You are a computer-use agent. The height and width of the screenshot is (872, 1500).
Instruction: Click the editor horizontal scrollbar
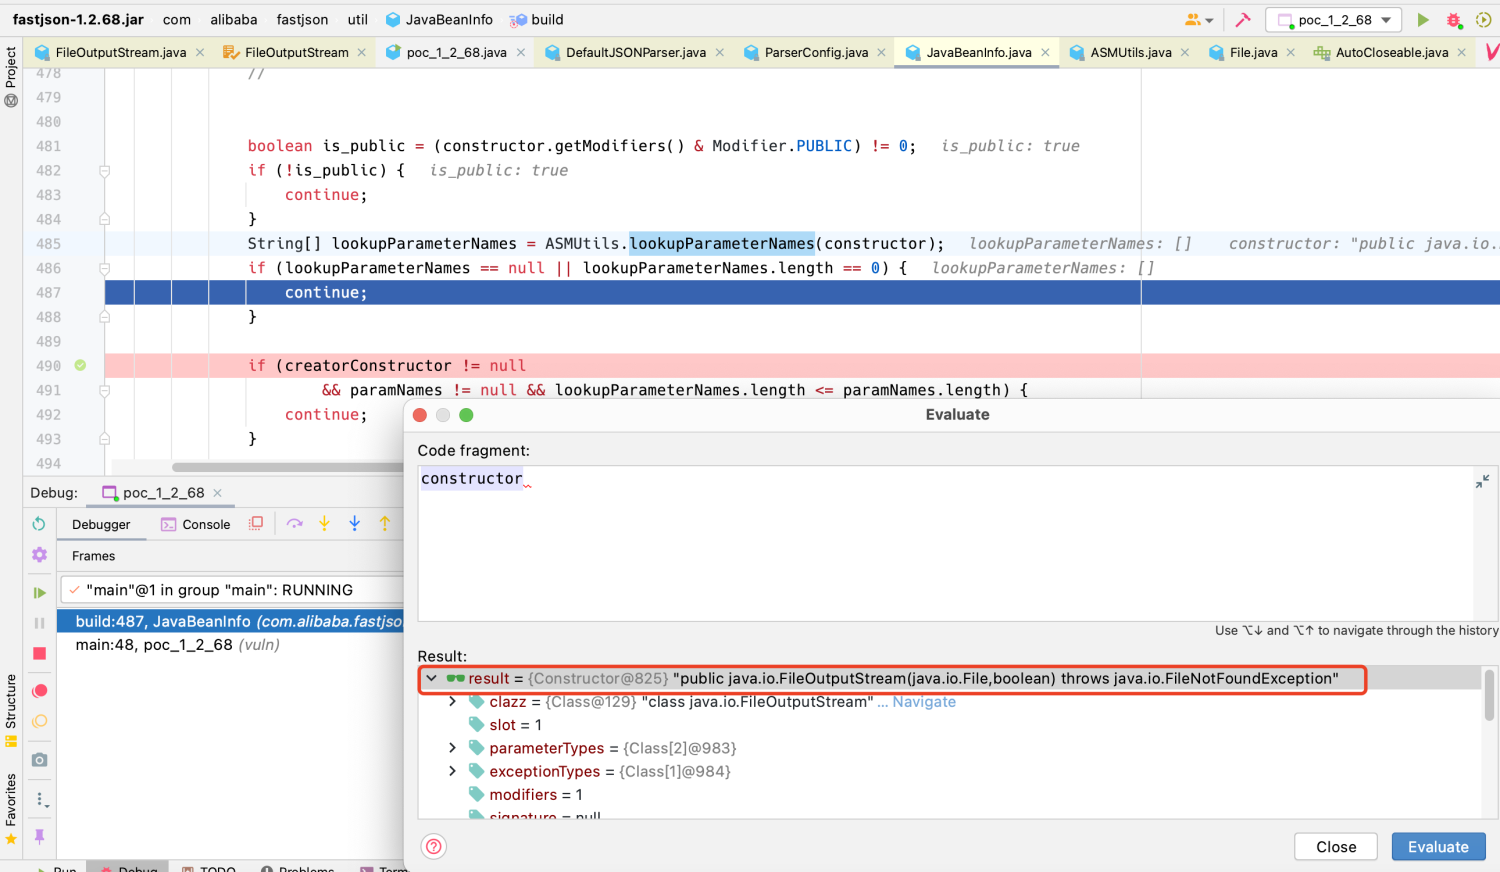click(x=288, y=467)
